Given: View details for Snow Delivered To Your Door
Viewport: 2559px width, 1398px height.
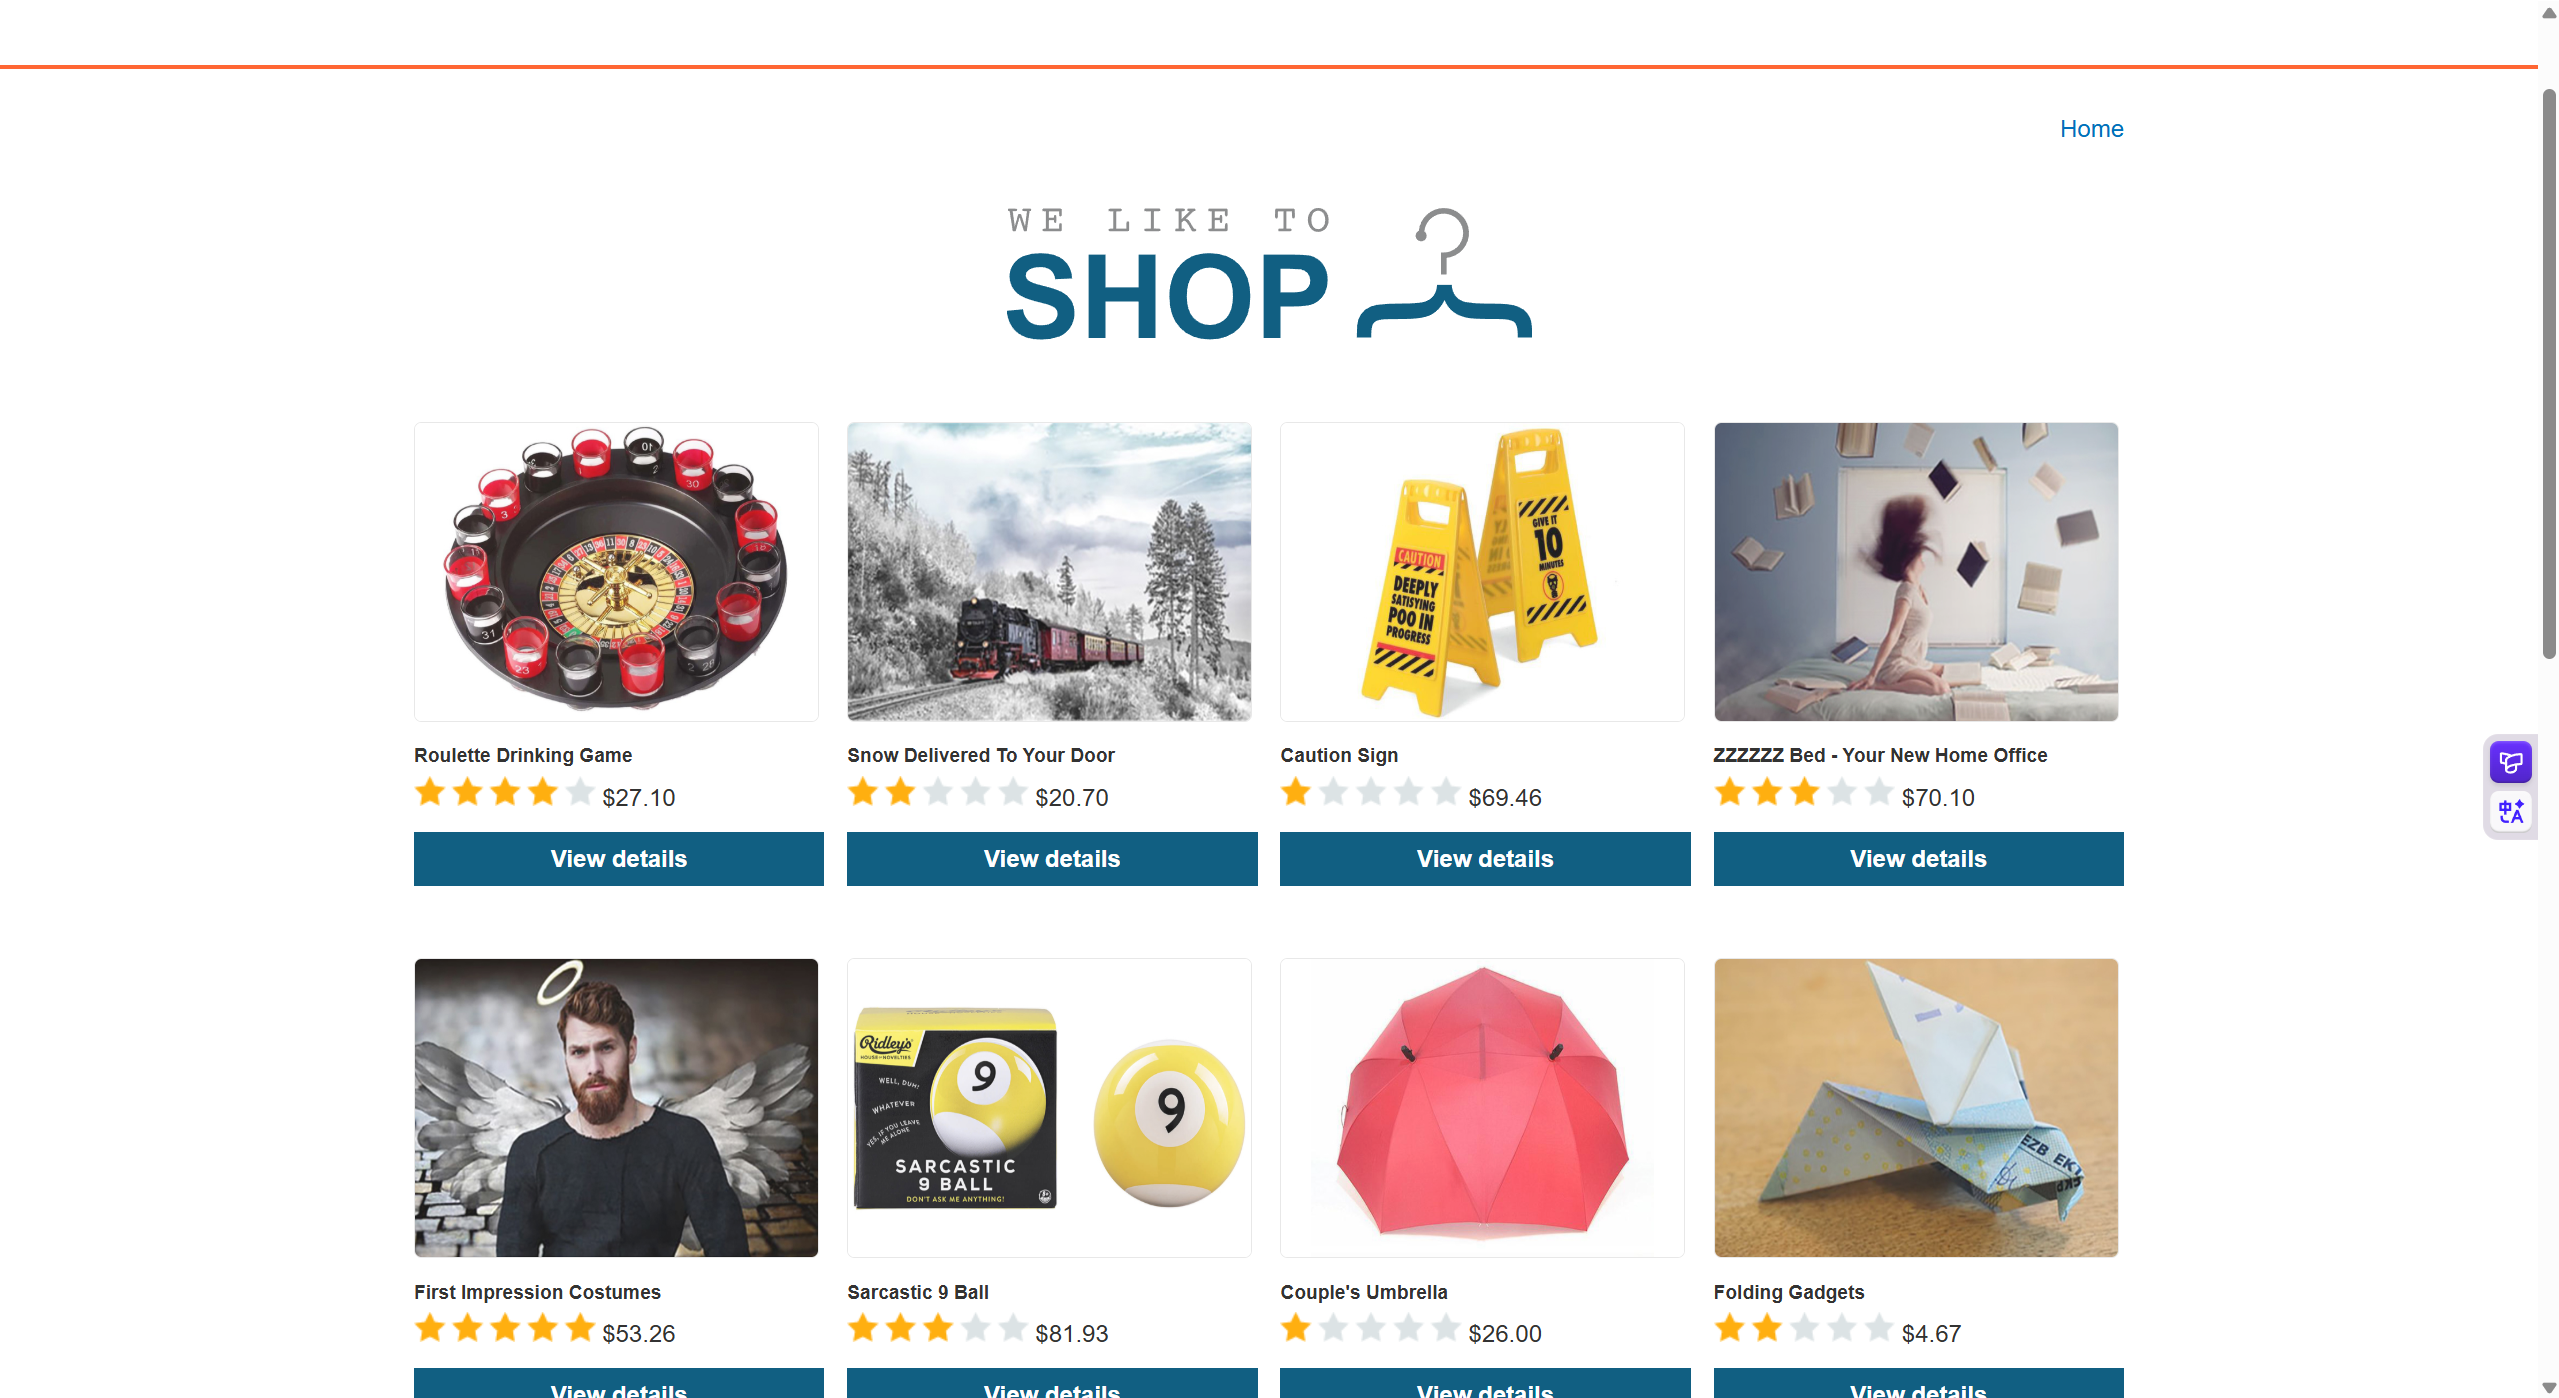Looking at the screenshot, I should [1052, 859].
